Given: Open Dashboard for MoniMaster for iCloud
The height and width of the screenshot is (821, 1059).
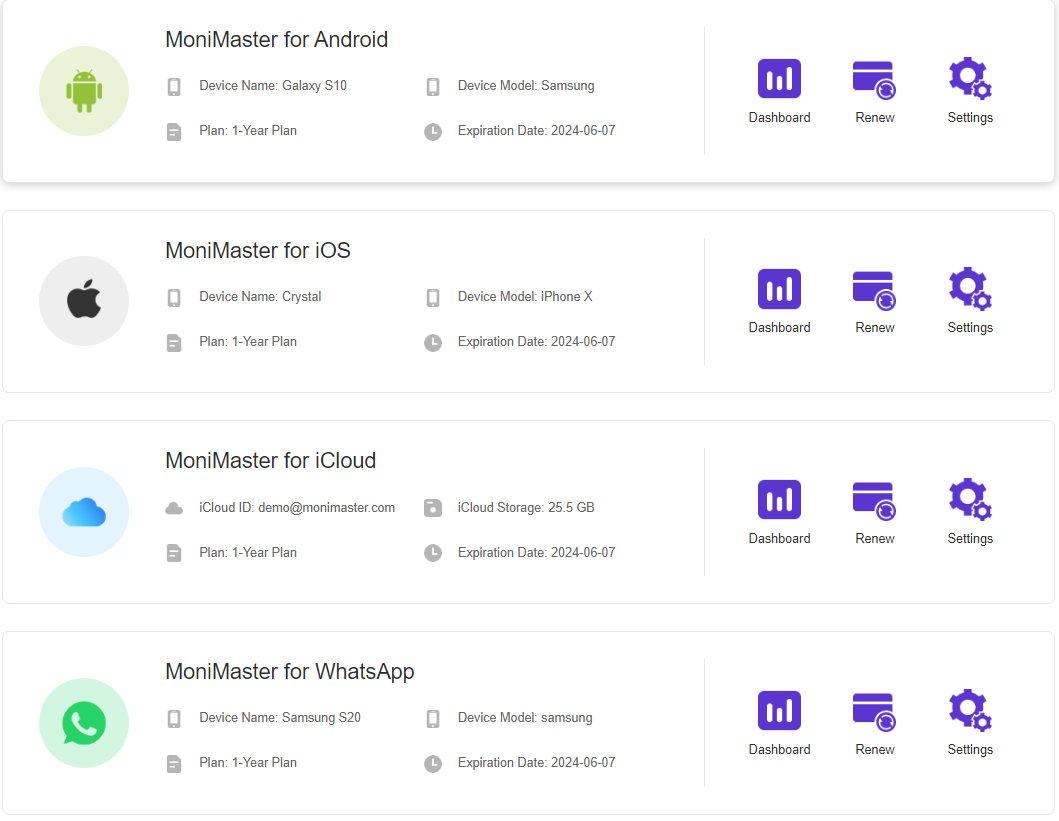Looking at the screenshot, I should click(x=779, y=500).
